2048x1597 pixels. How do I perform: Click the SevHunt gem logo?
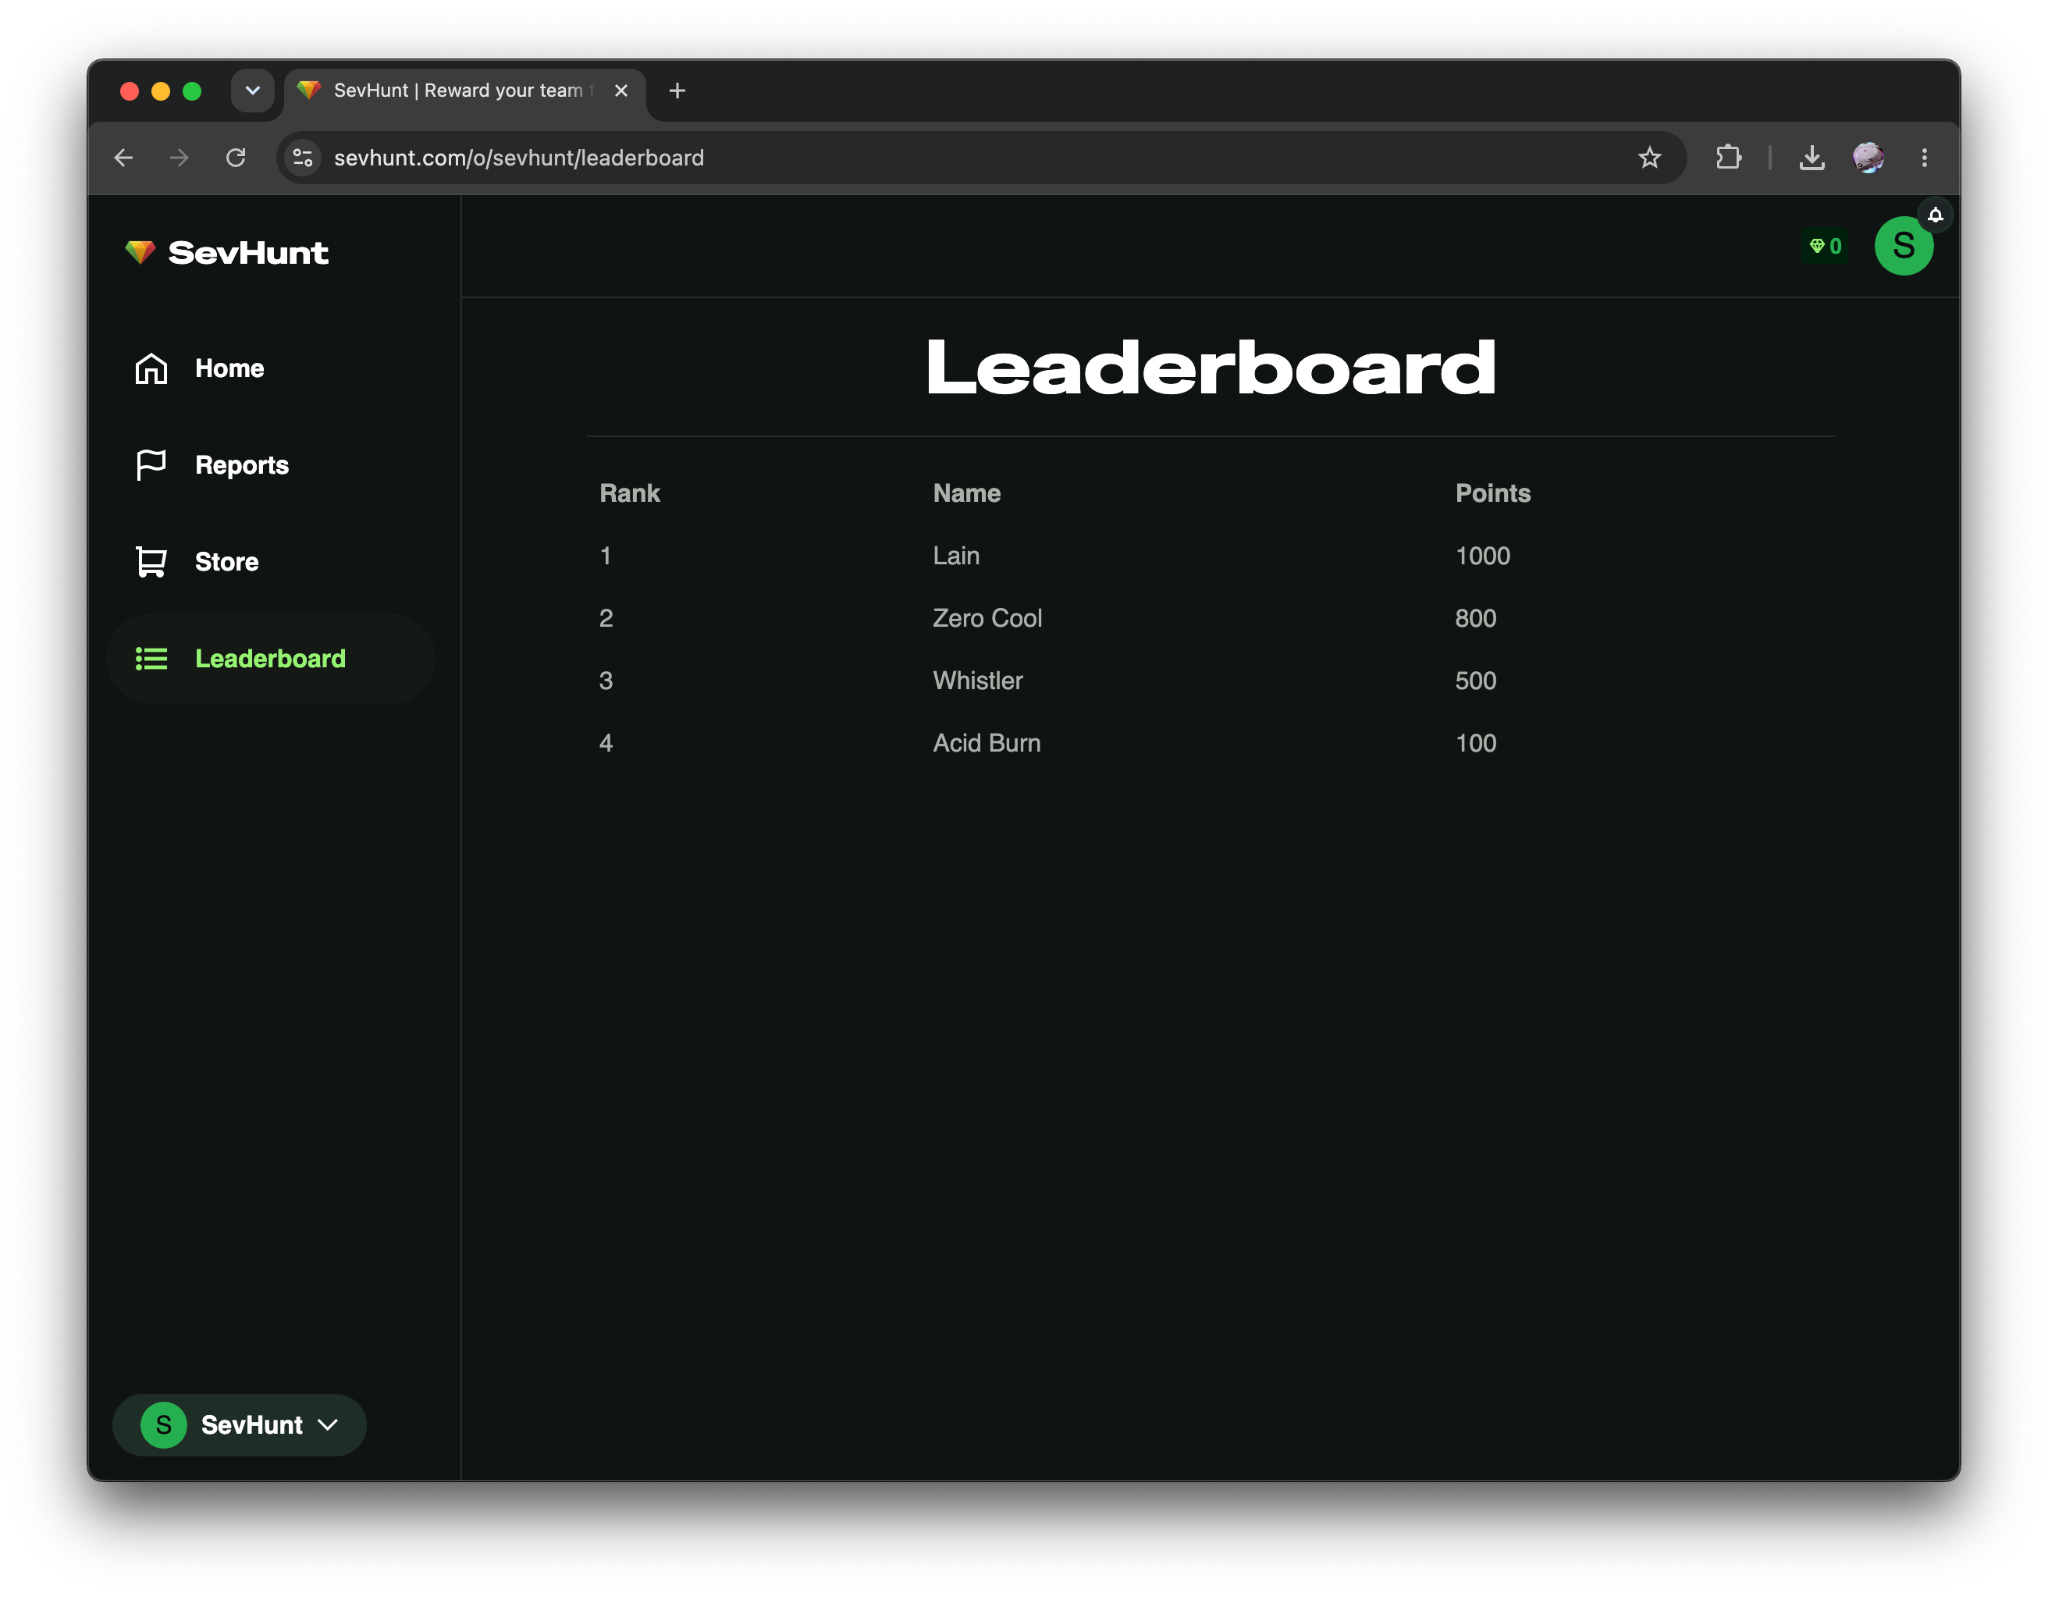point(140,252)
